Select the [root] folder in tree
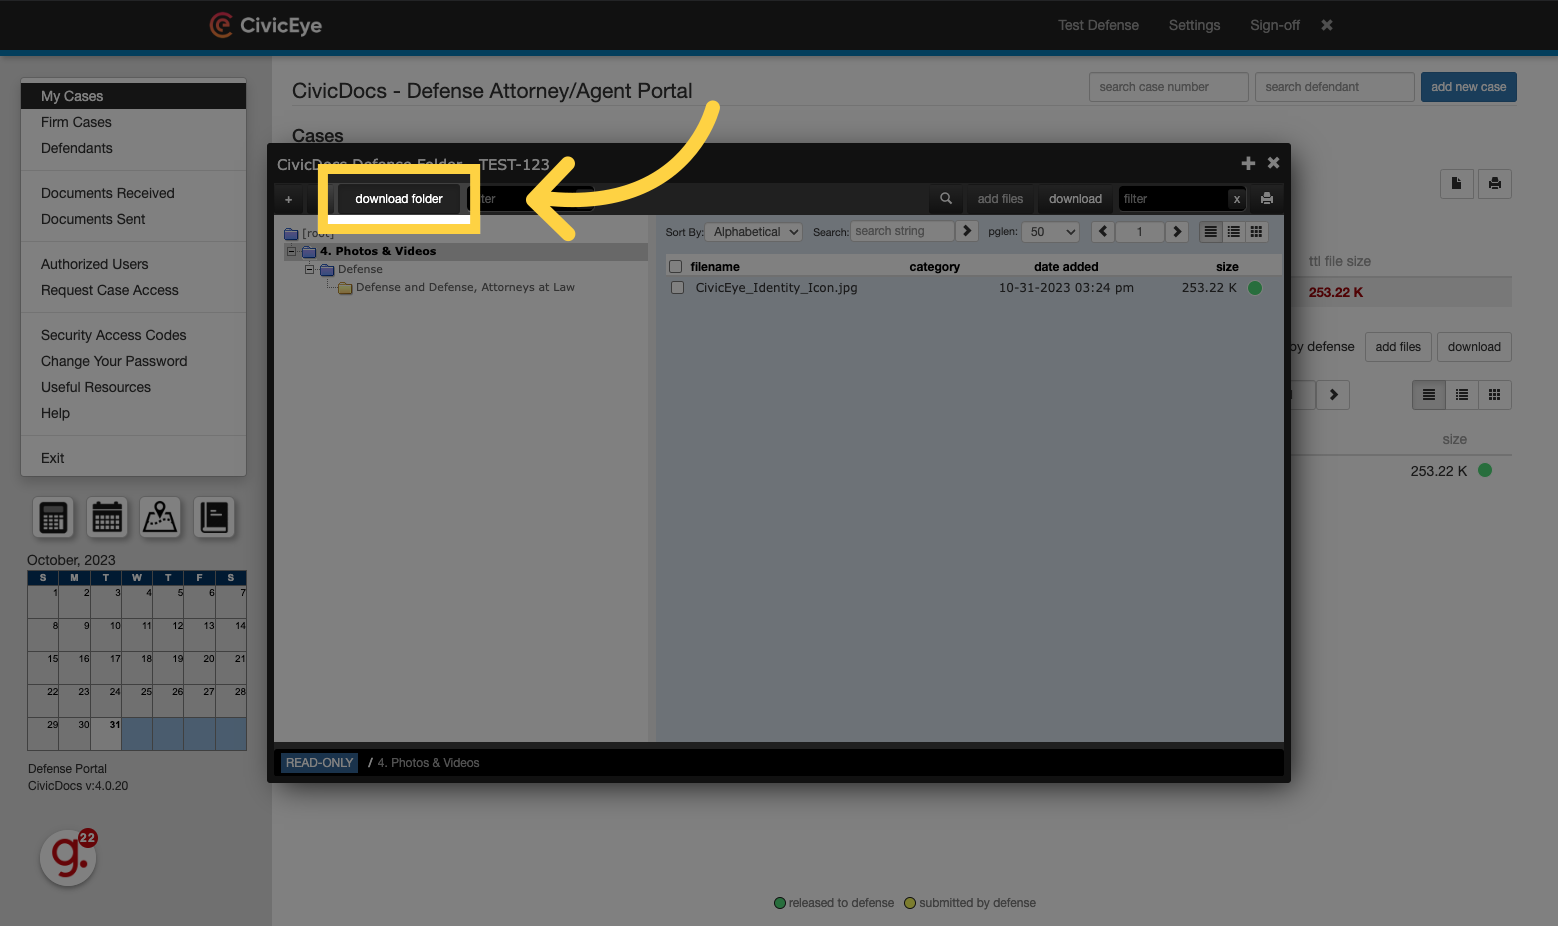The height and width of the screenshot is (926, 1558). (318, 233)
